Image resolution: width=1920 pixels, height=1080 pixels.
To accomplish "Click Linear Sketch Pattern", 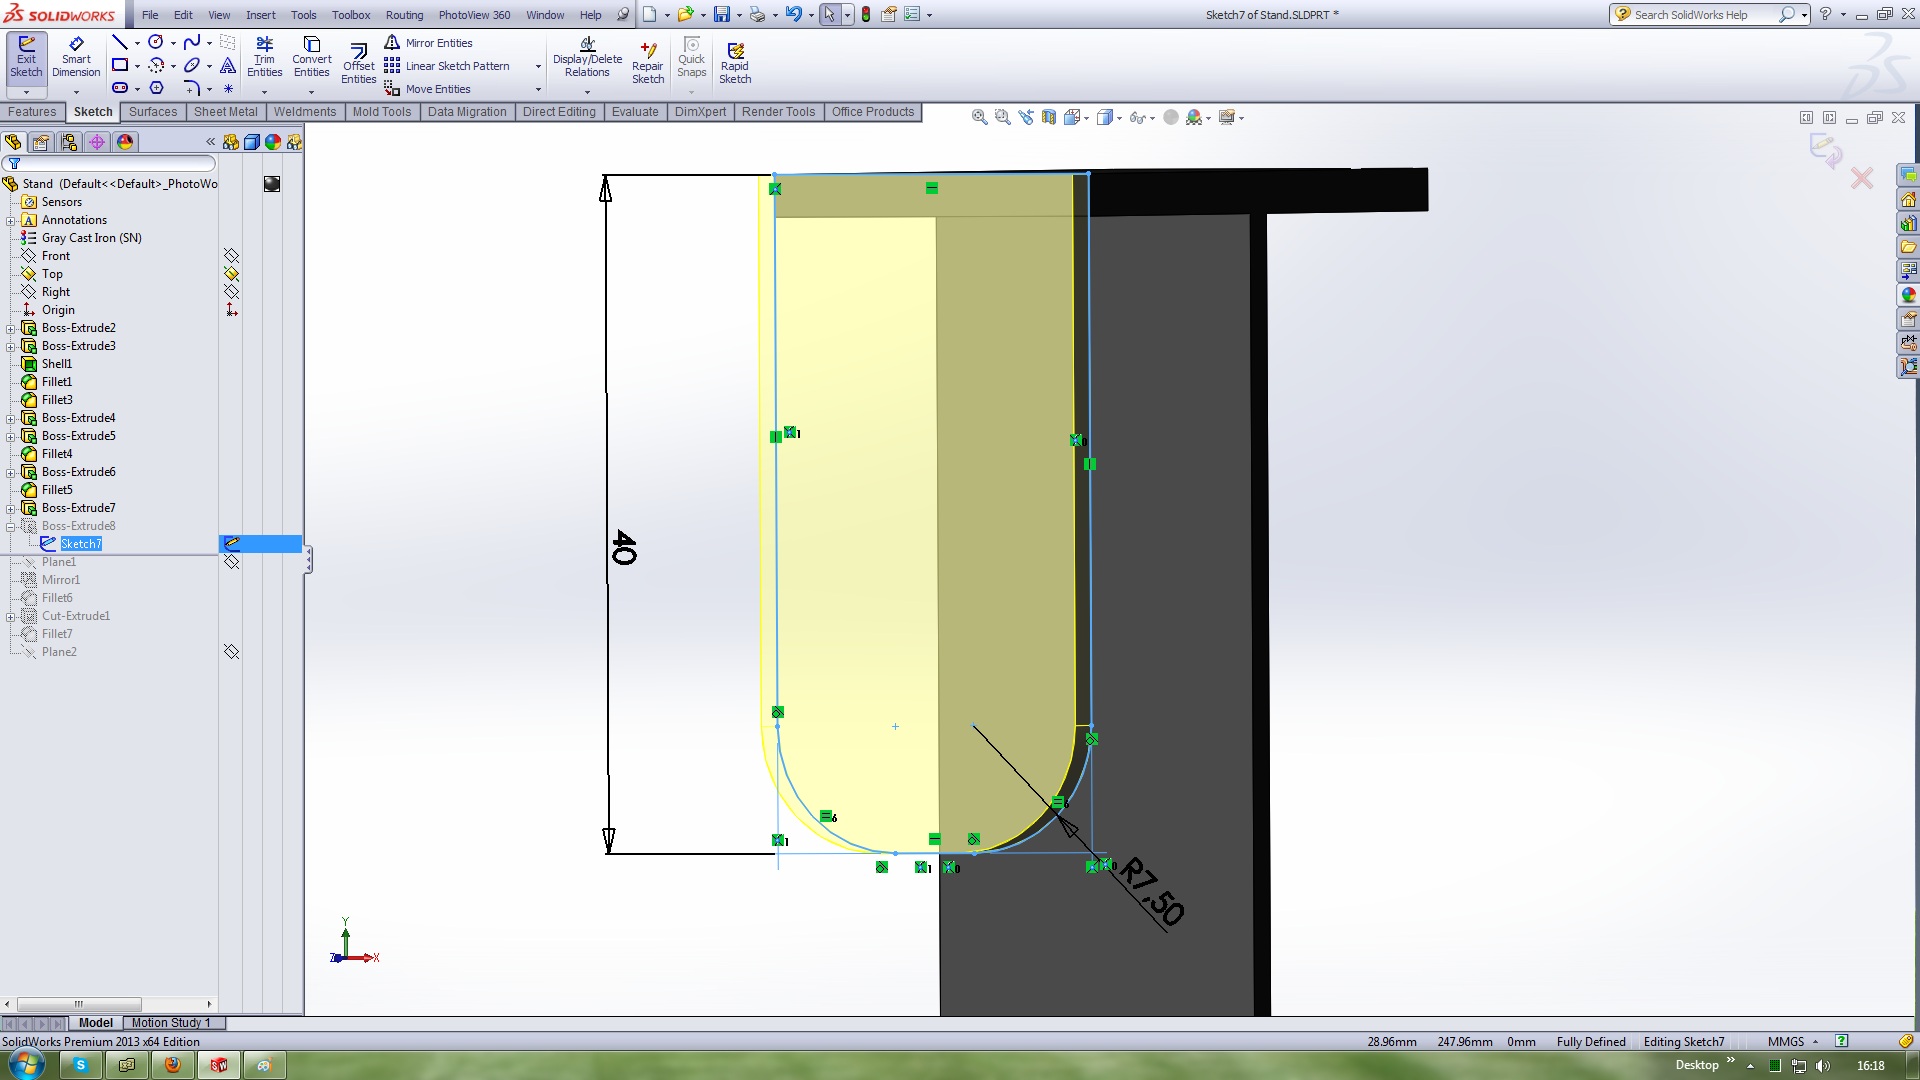I will 447,66.
